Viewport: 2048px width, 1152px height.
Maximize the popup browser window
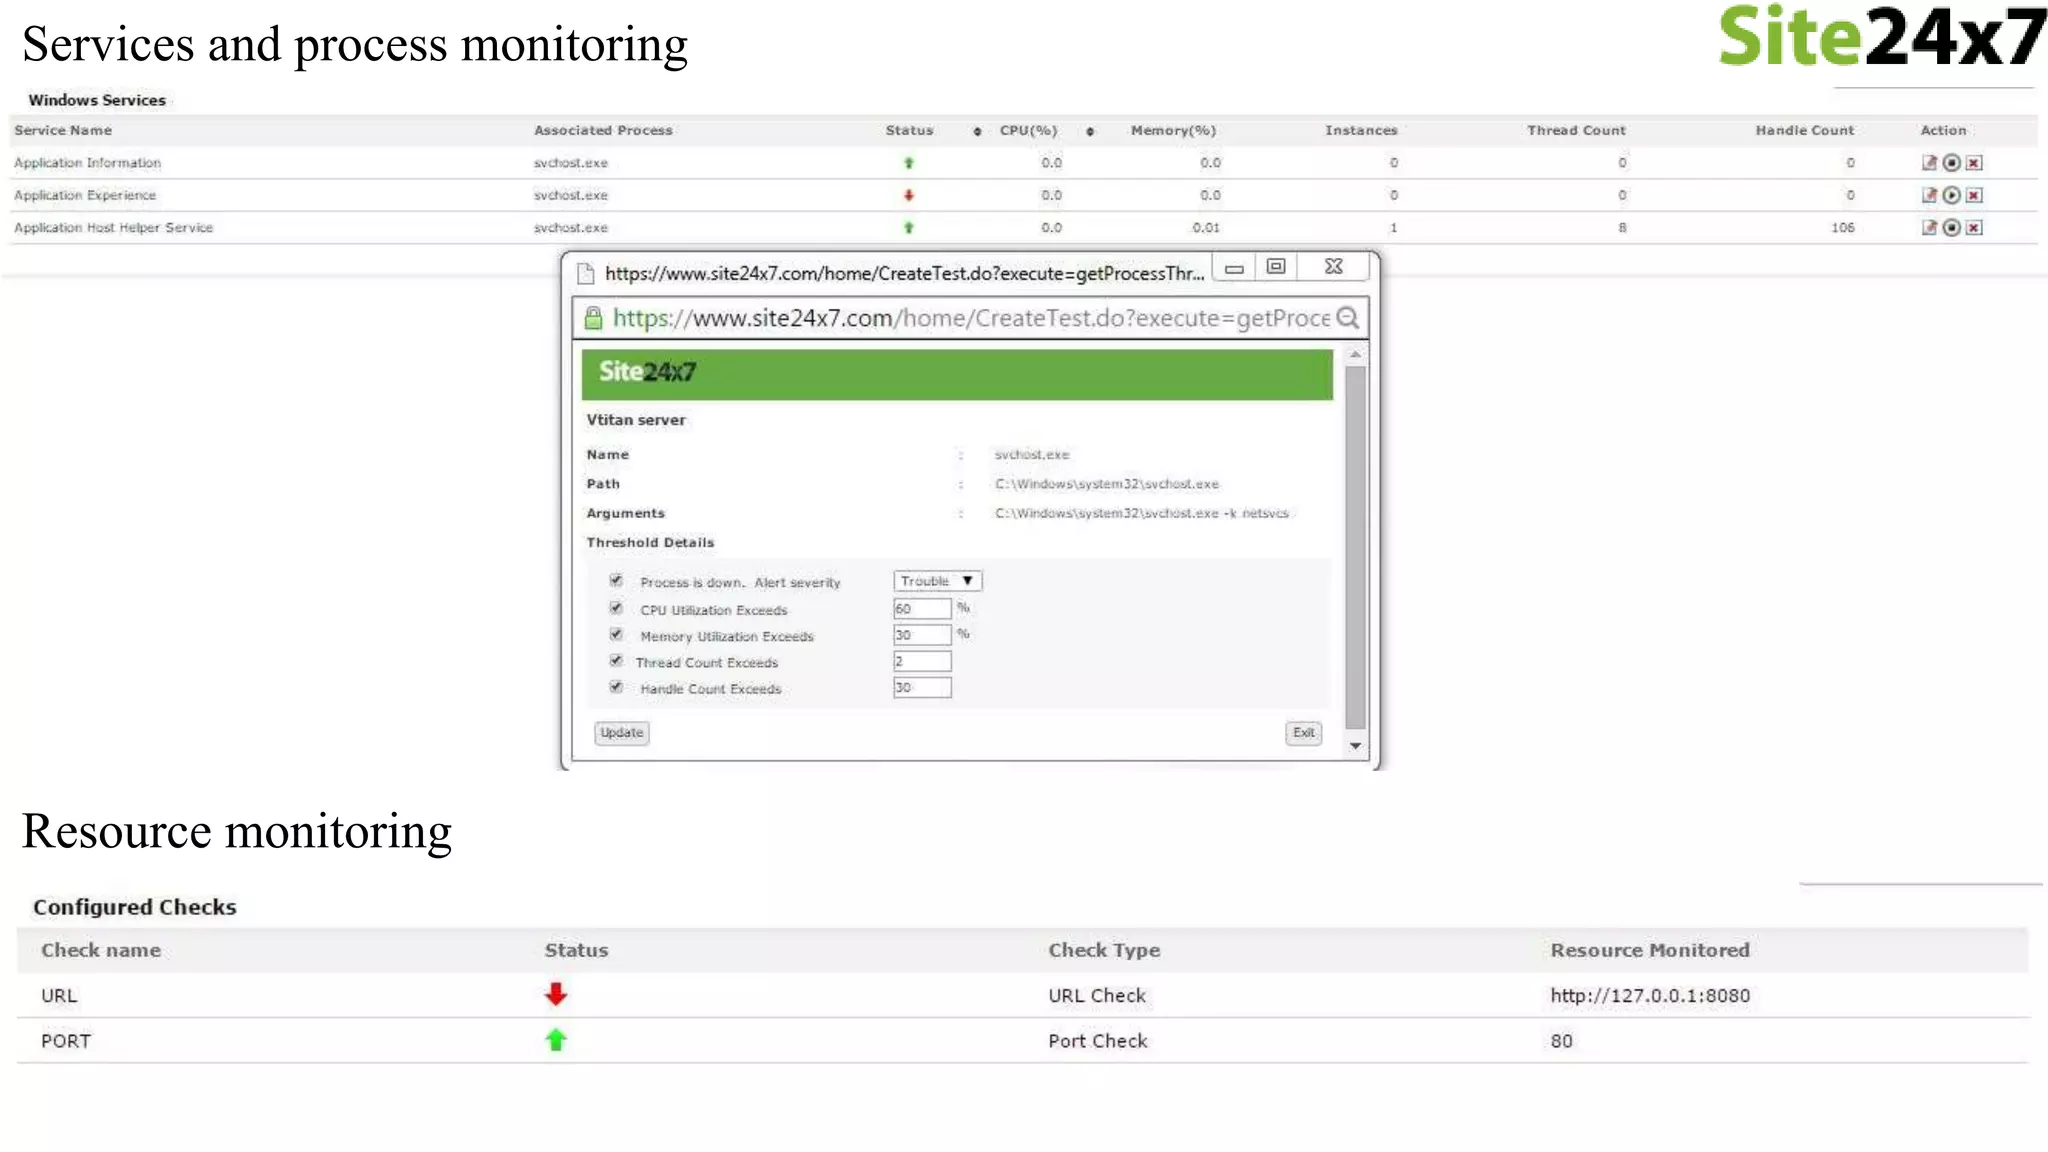click(x=1276, y=267)
